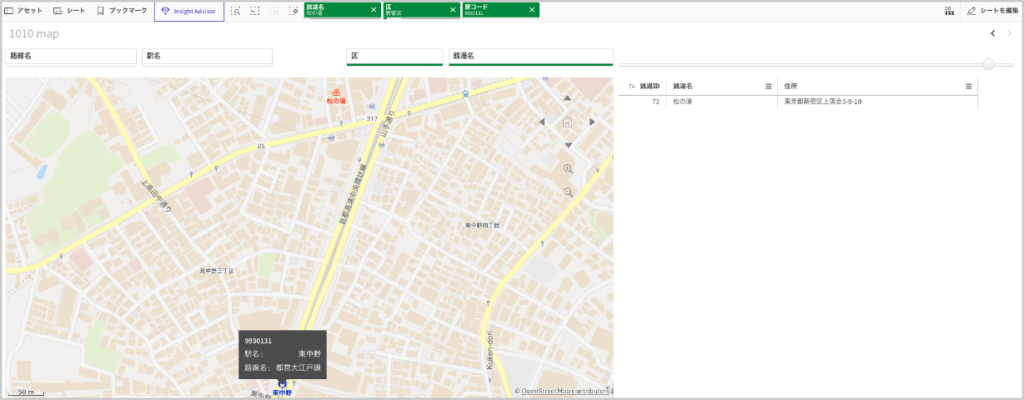Click the map zoom in magnifier

[568, 169]
